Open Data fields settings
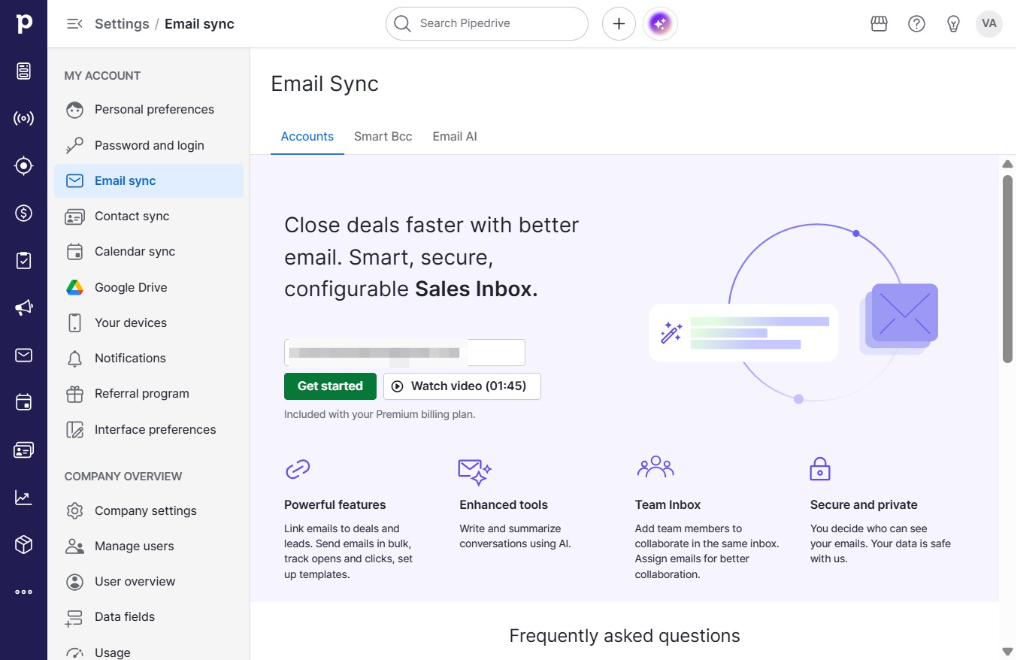 149,617
